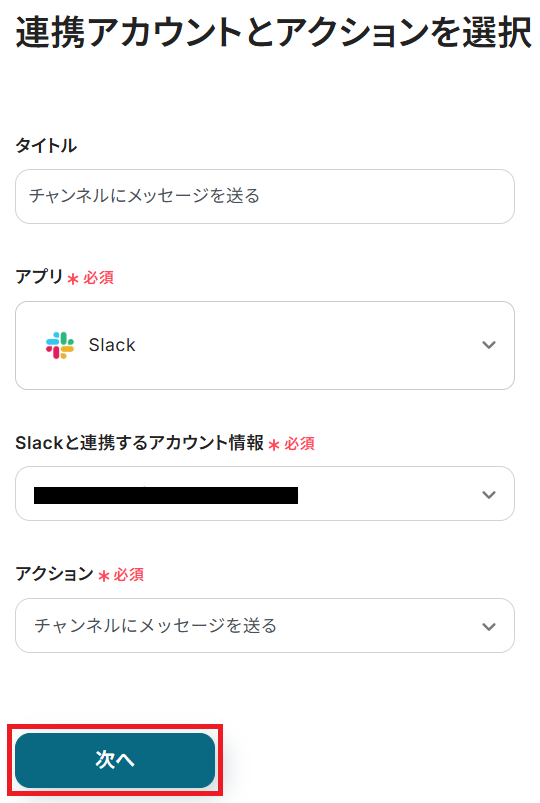Click the タイトル field label

point(46,145)
